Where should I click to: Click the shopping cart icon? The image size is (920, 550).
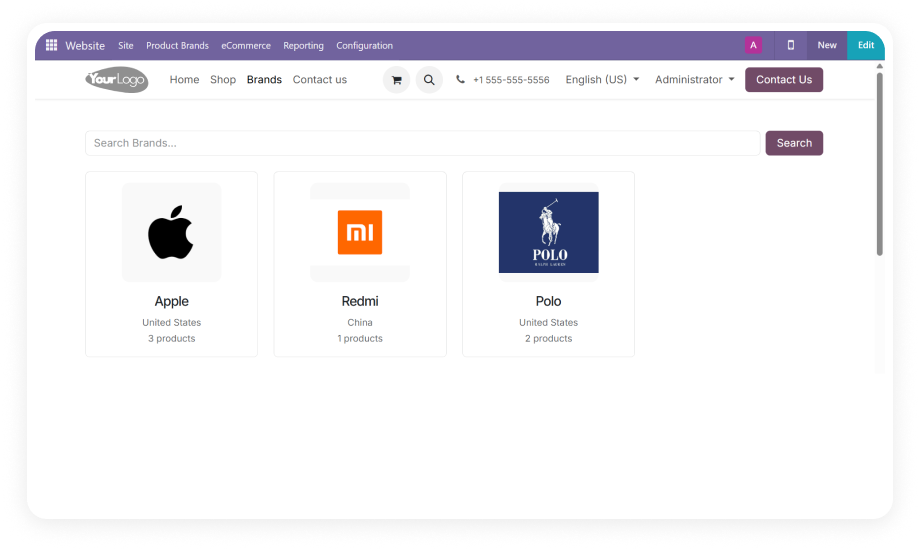tap(397, 80)
